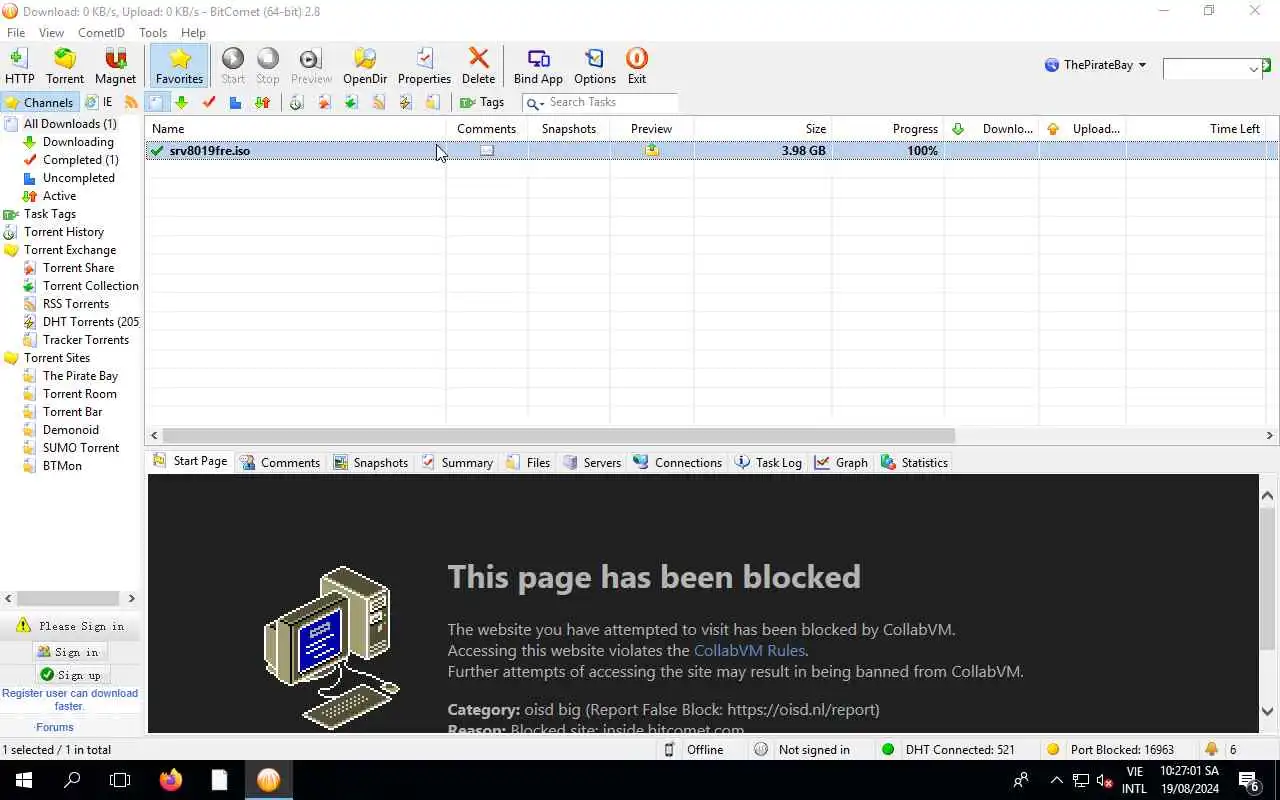Open ThePirateBay search engine dropdown

point(1095,65)
